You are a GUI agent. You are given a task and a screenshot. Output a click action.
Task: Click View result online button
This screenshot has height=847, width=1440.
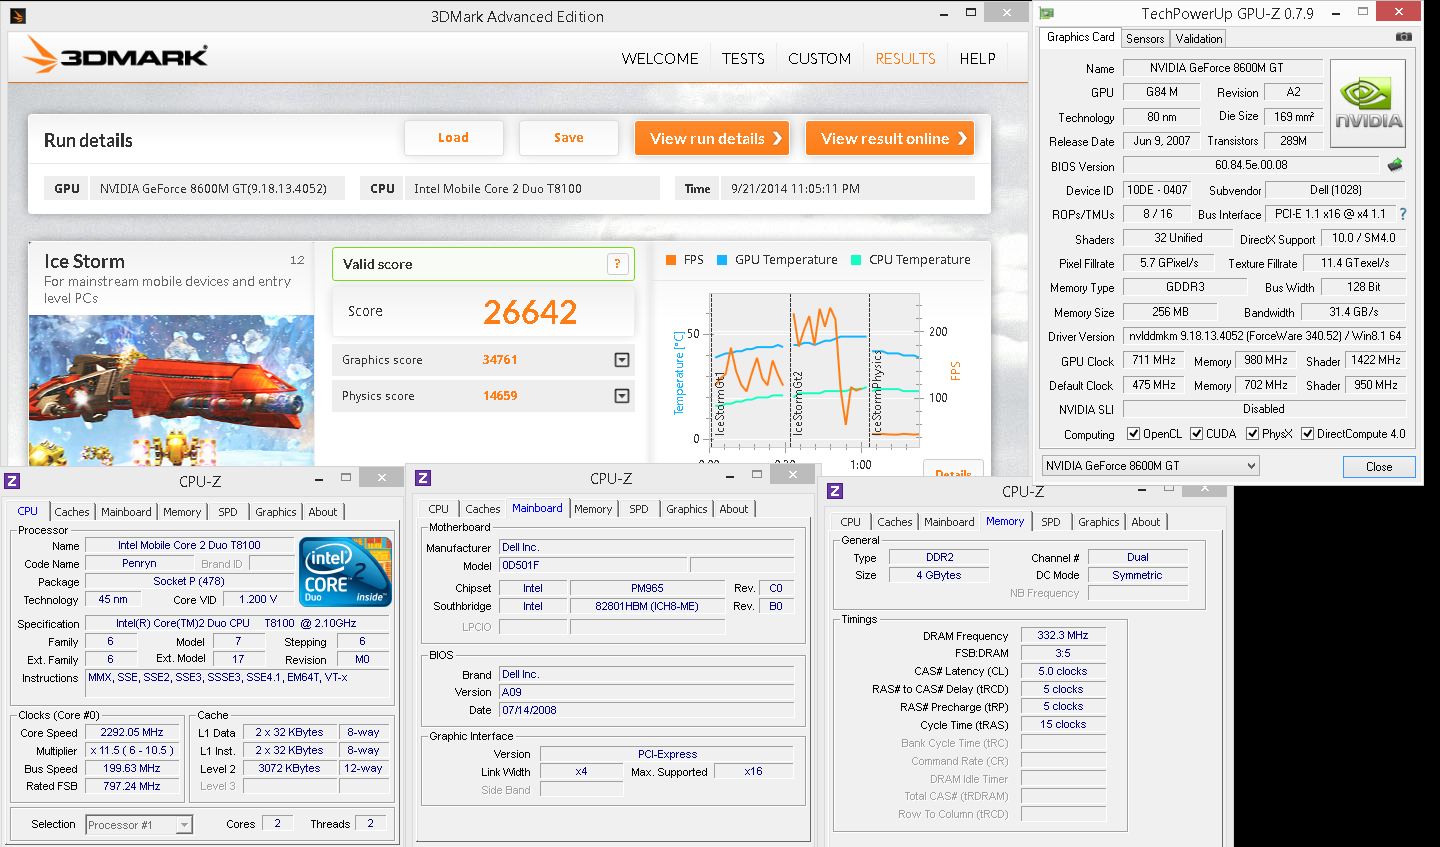point(890,138)
